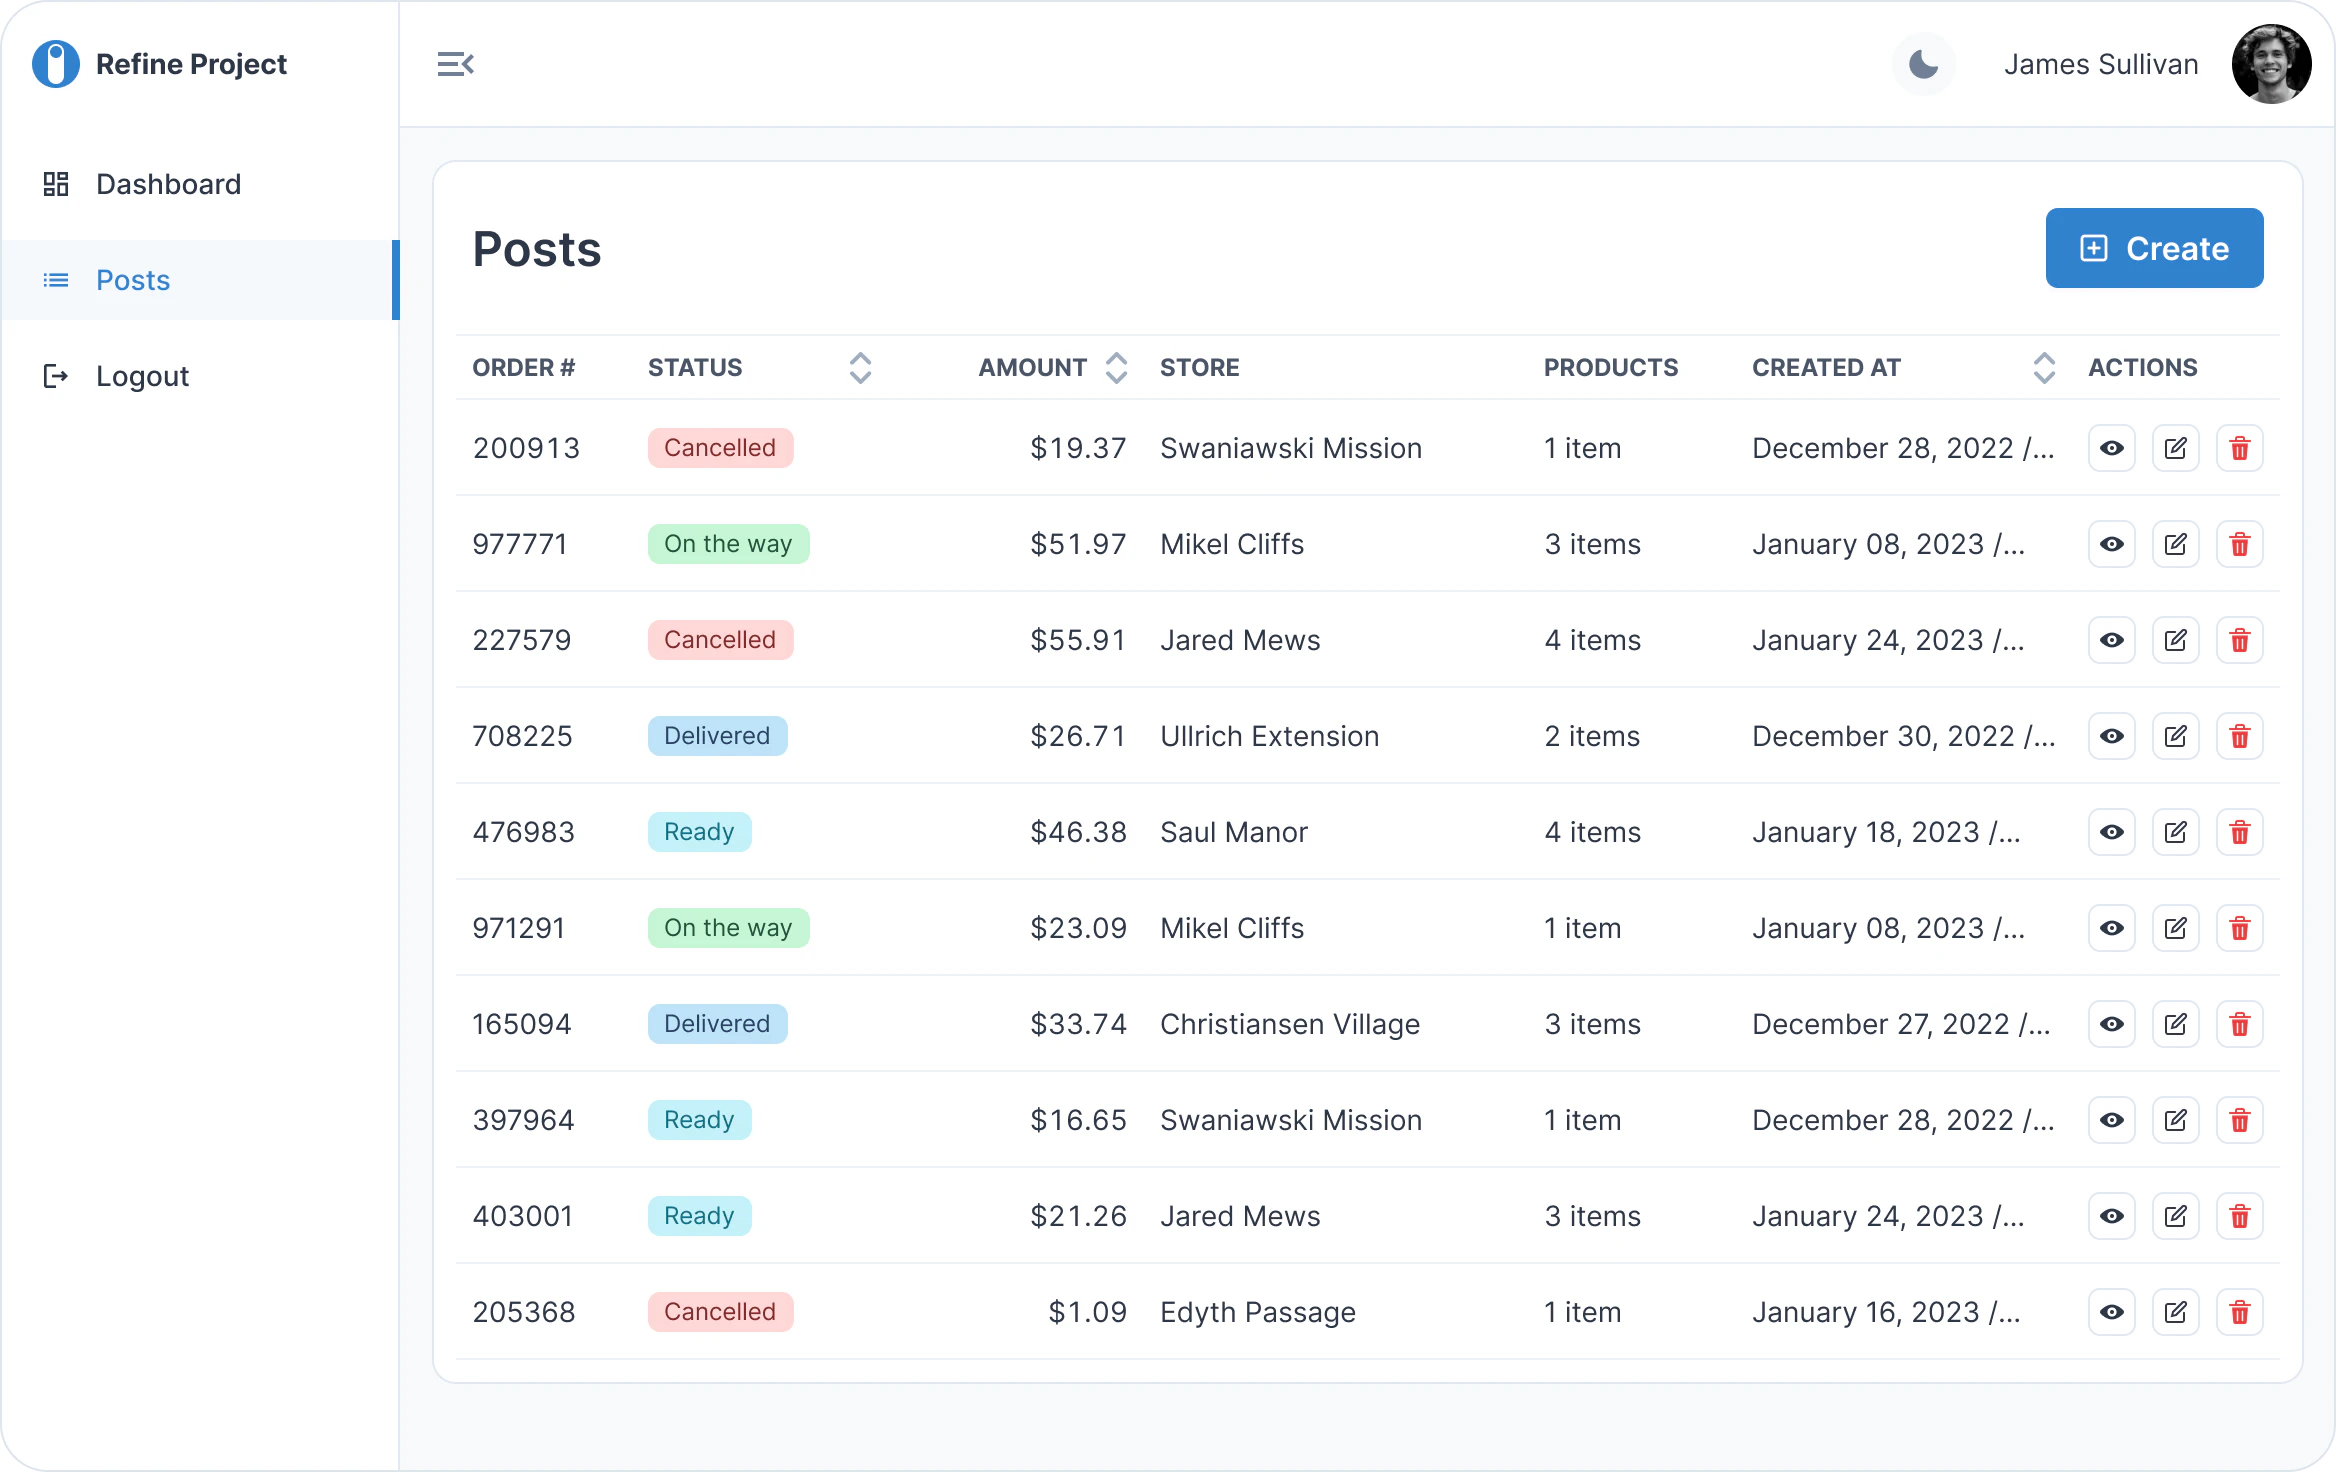
Task: Click the delete icon for order 205368
Action: (x=2240, y=1312)
